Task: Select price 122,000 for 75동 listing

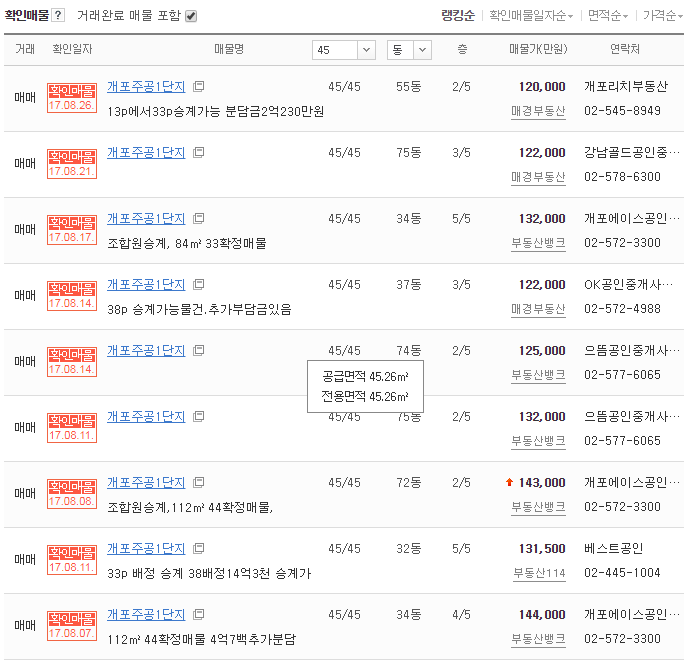Action: tap(542, 153)
